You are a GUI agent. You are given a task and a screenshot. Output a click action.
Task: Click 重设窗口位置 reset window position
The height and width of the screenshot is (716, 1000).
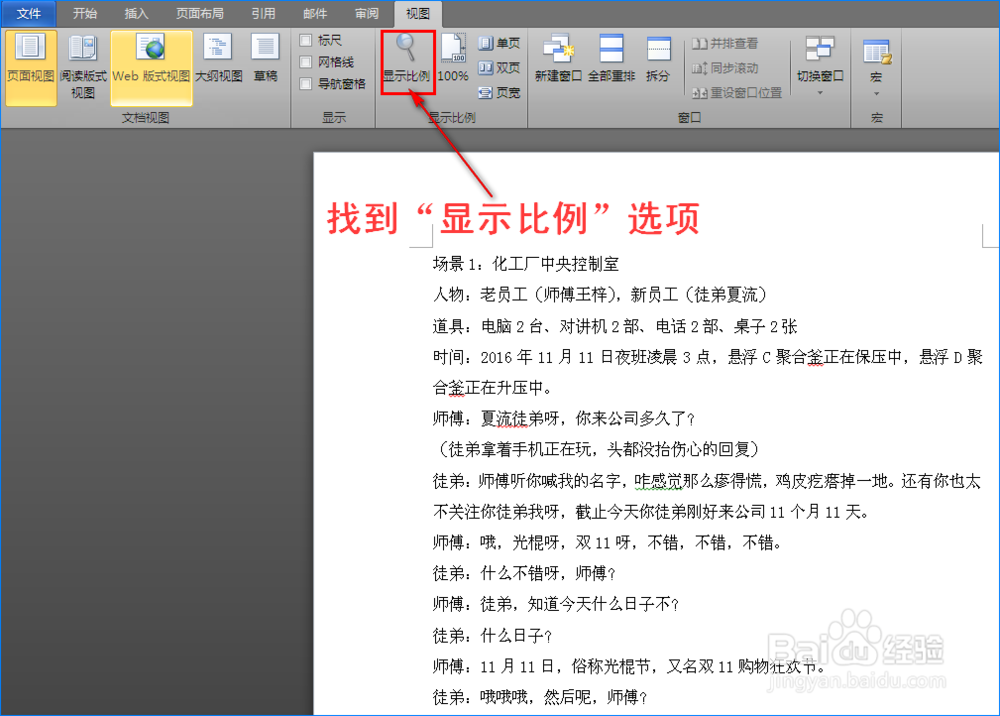coord(737,92)
